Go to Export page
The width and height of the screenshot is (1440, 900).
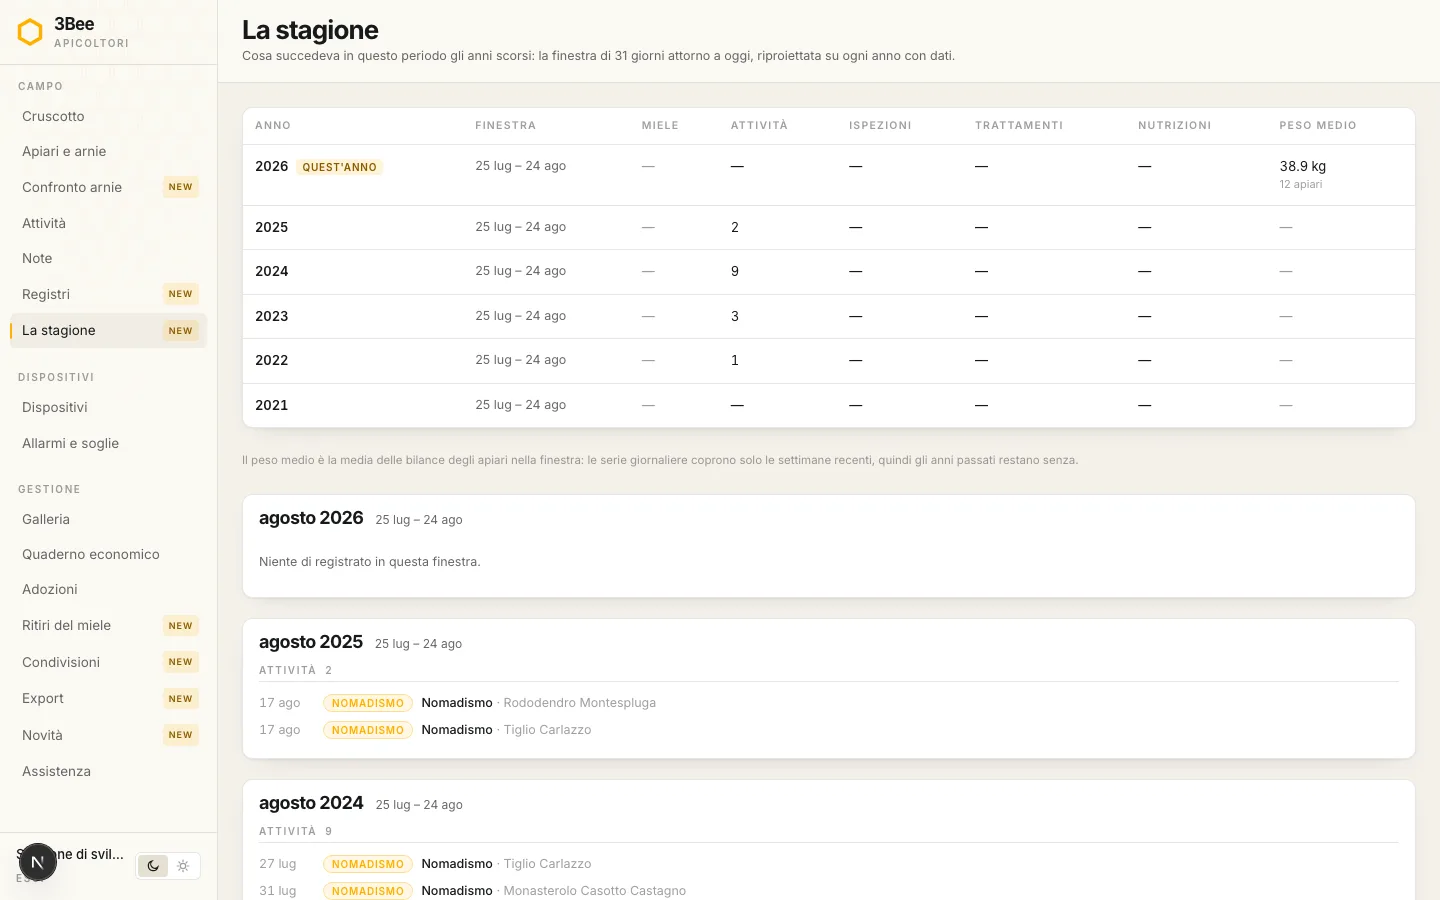point(108,698)
